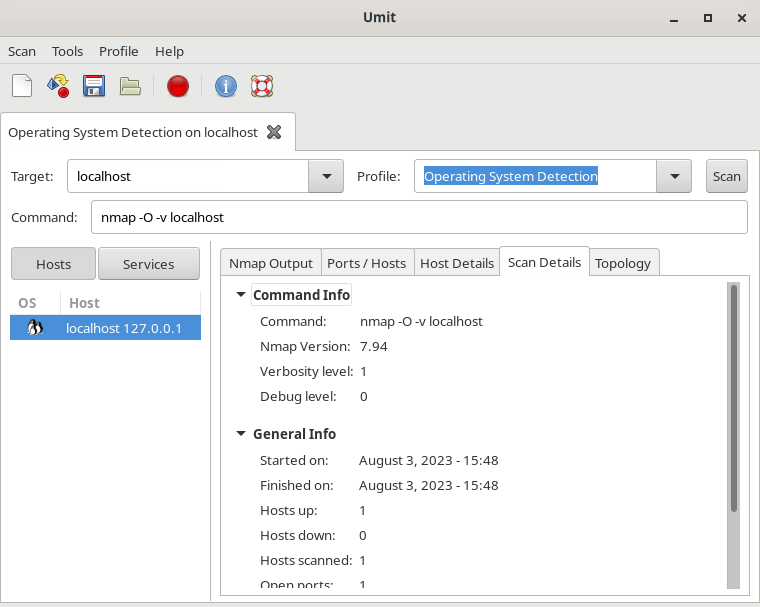Image resolution: width=760 pixels, height=607 pixels.
Task: Collapse the General Info section
Action: [x=240, y=433]
